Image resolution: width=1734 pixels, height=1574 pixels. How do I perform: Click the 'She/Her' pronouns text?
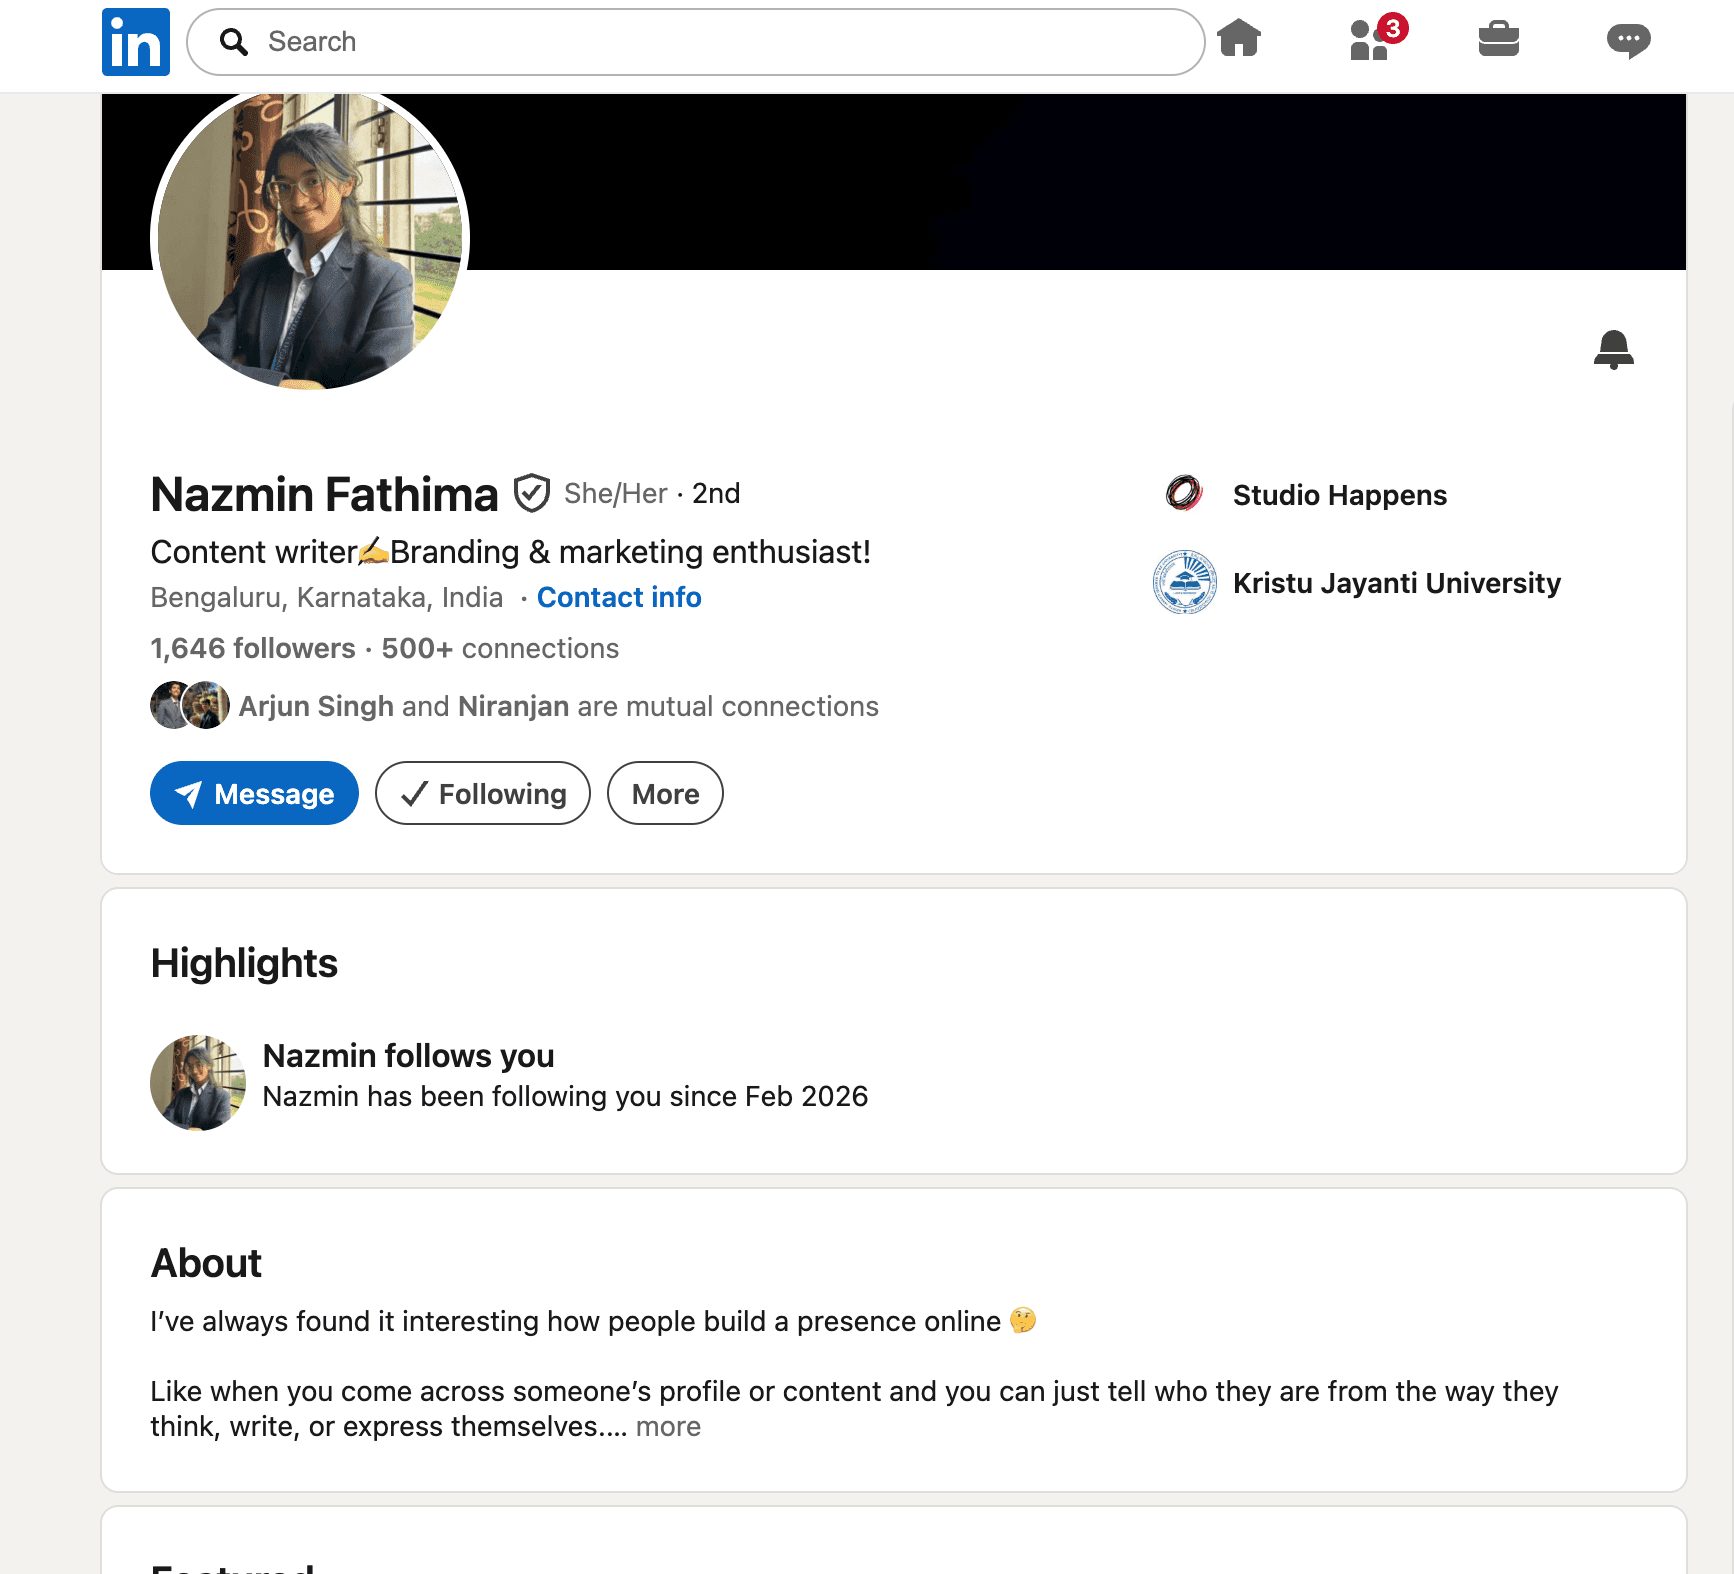pos(615,493)
